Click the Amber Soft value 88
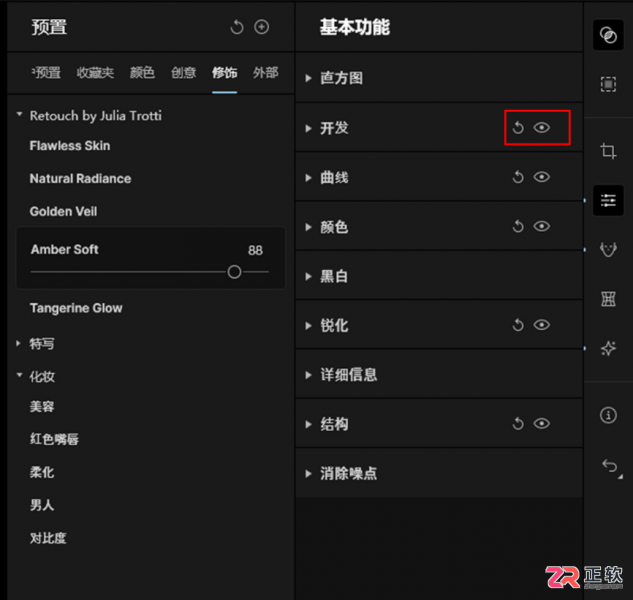This screenshot has height=600, width=633. (255, 250)
